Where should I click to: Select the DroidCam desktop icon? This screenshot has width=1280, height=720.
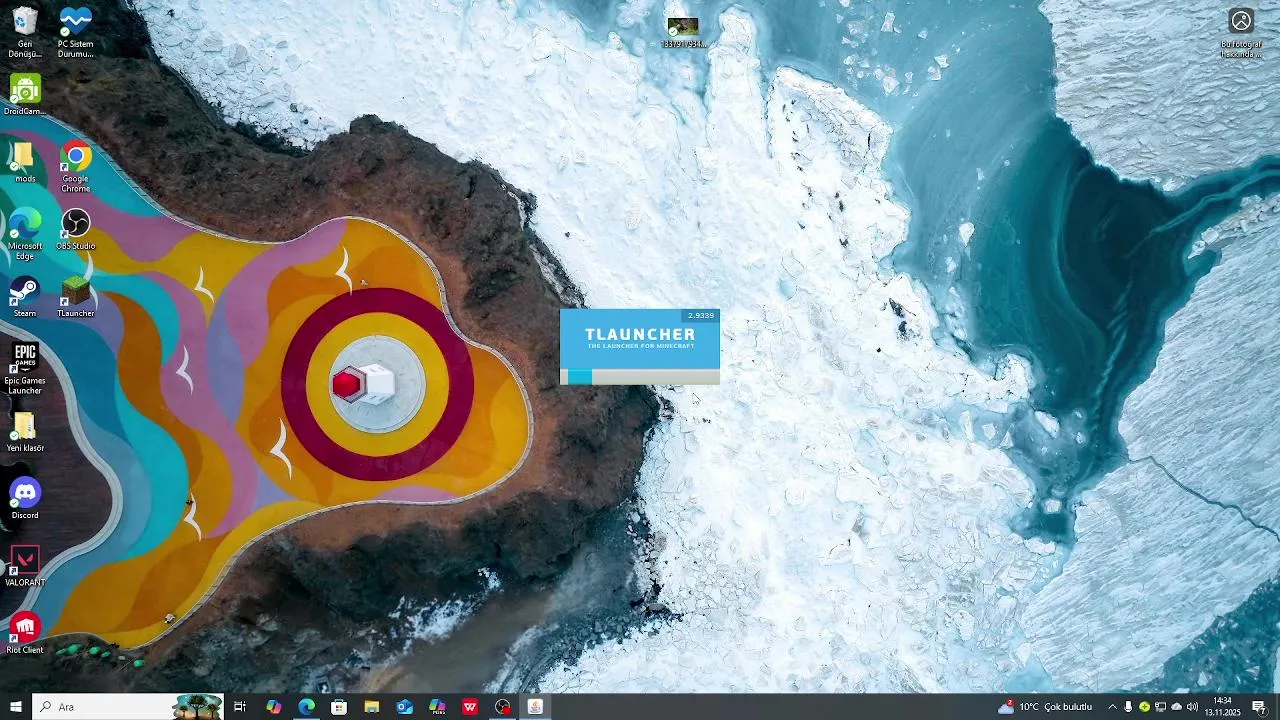tap(25, 94)
